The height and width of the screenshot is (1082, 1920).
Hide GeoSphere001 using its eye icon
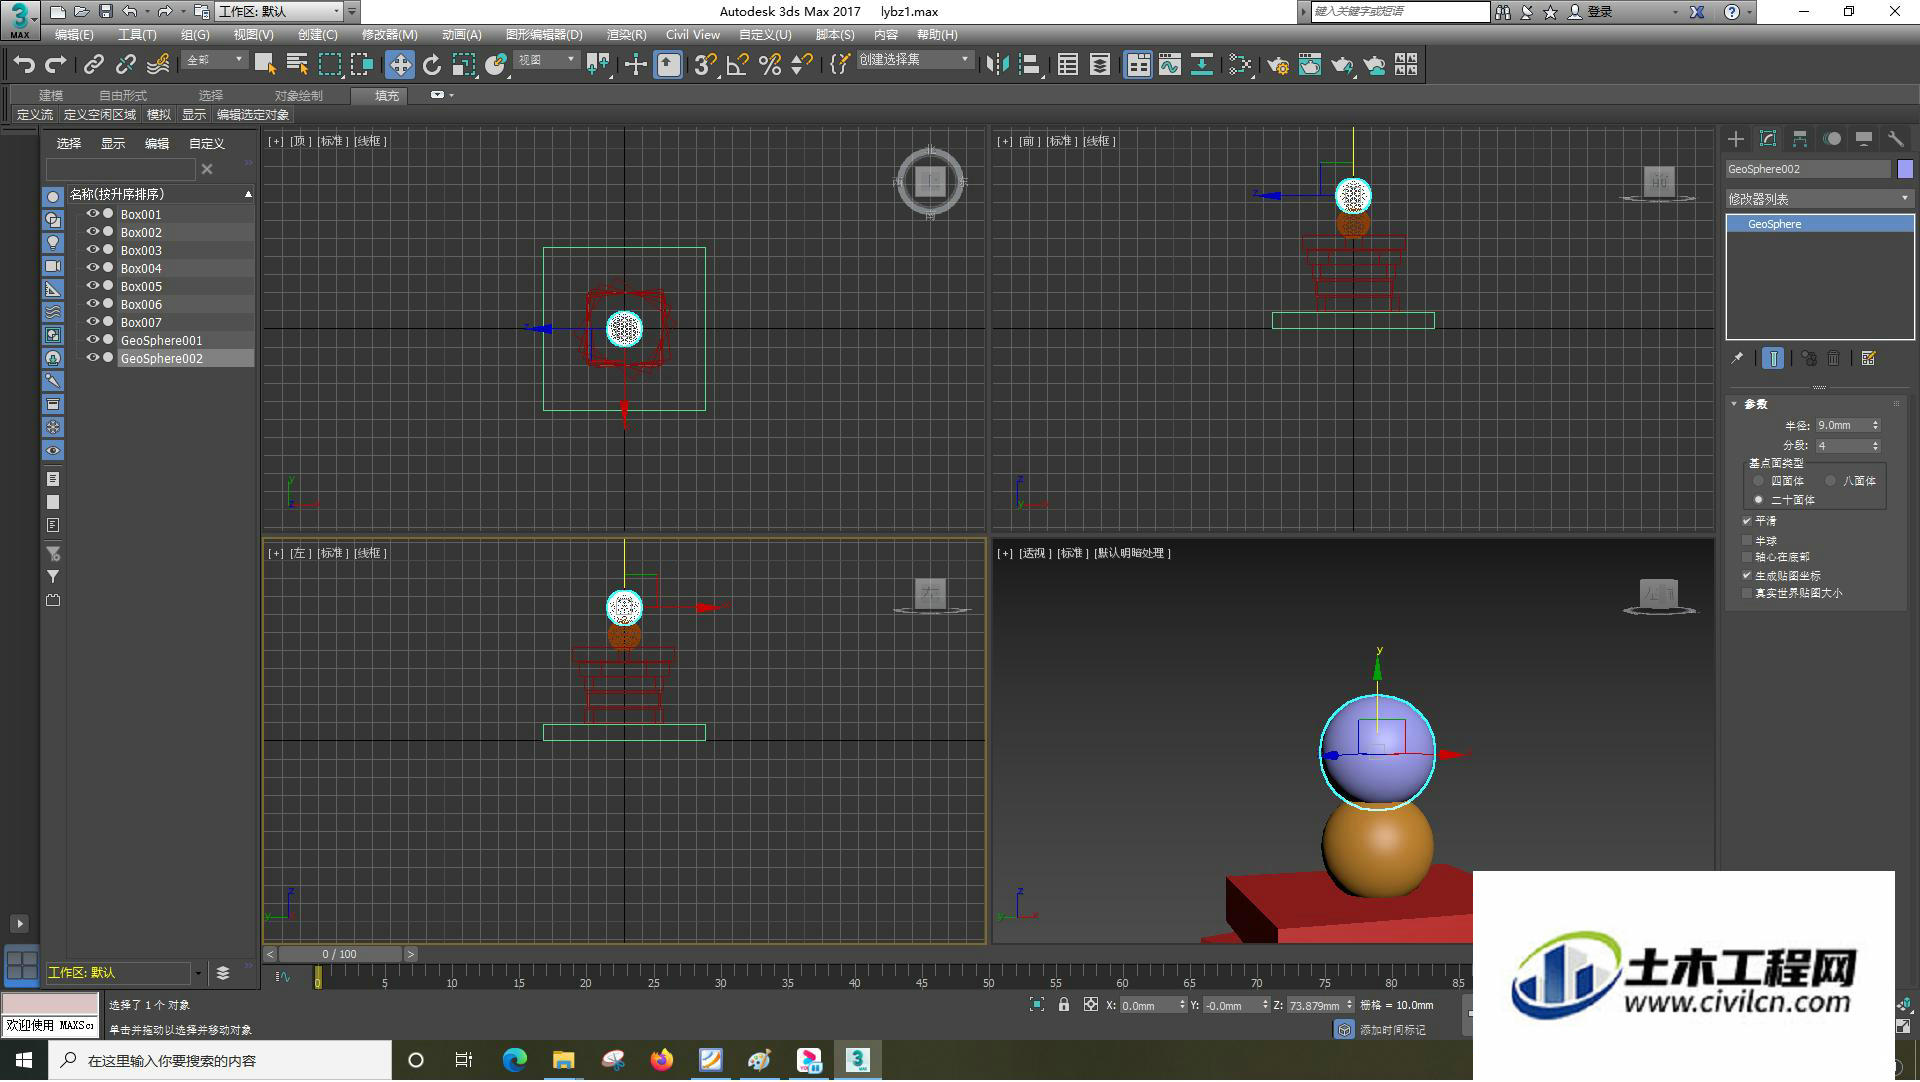(92, 340)
